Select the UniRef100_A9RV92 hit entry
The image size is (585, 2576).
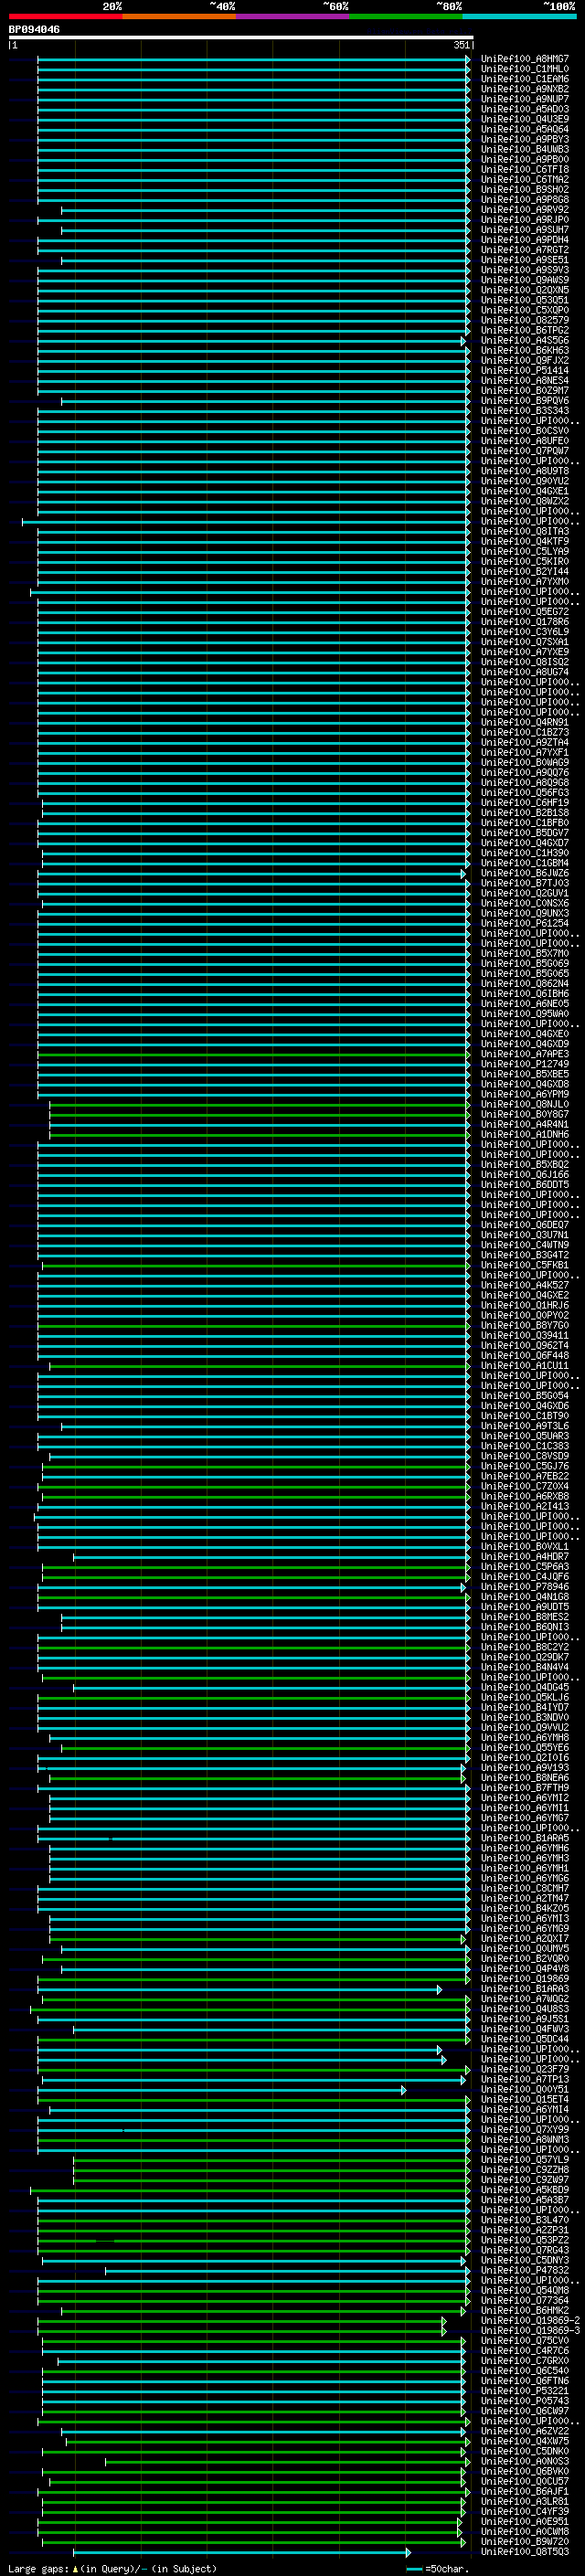point(524,210)
